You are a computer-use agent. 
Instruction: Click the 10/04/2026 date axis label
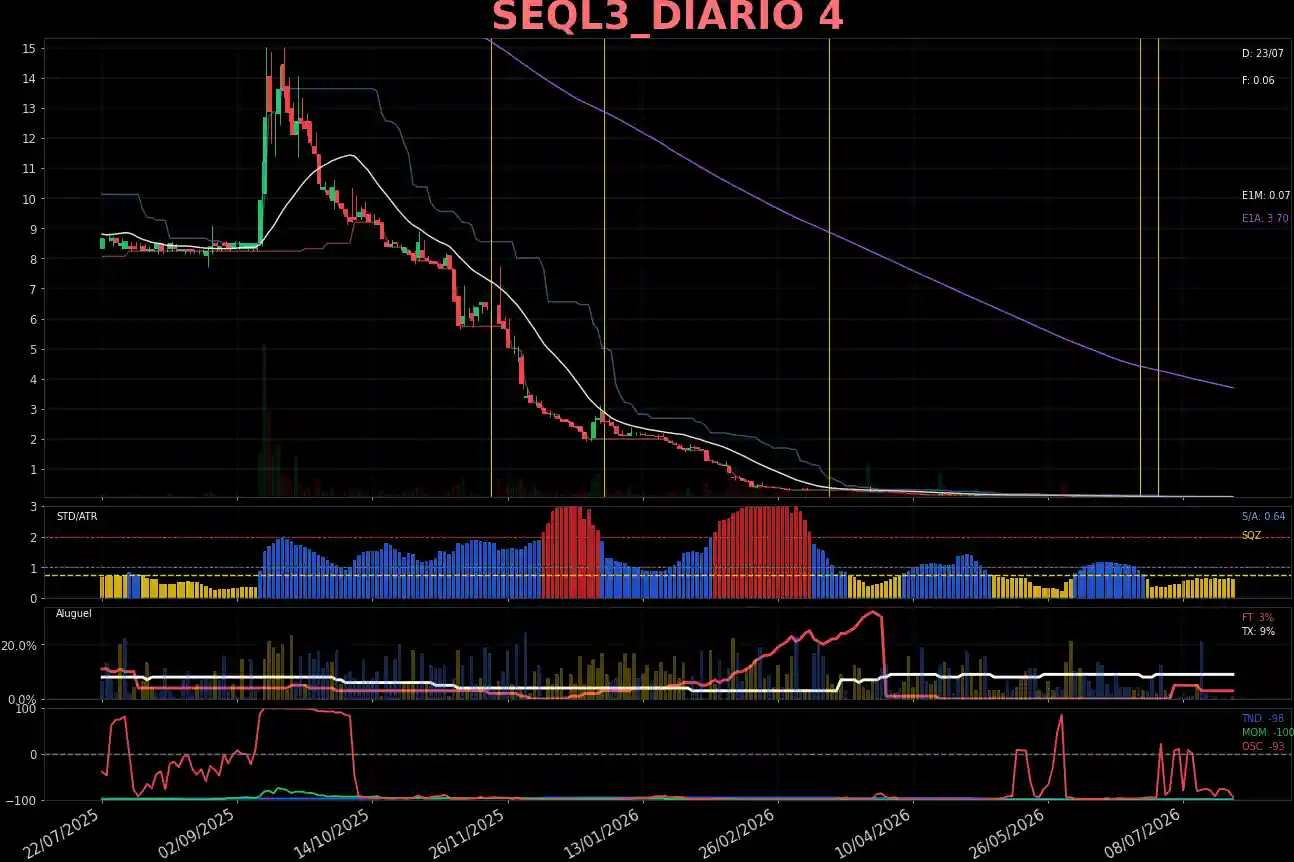(x=872, y=832)
